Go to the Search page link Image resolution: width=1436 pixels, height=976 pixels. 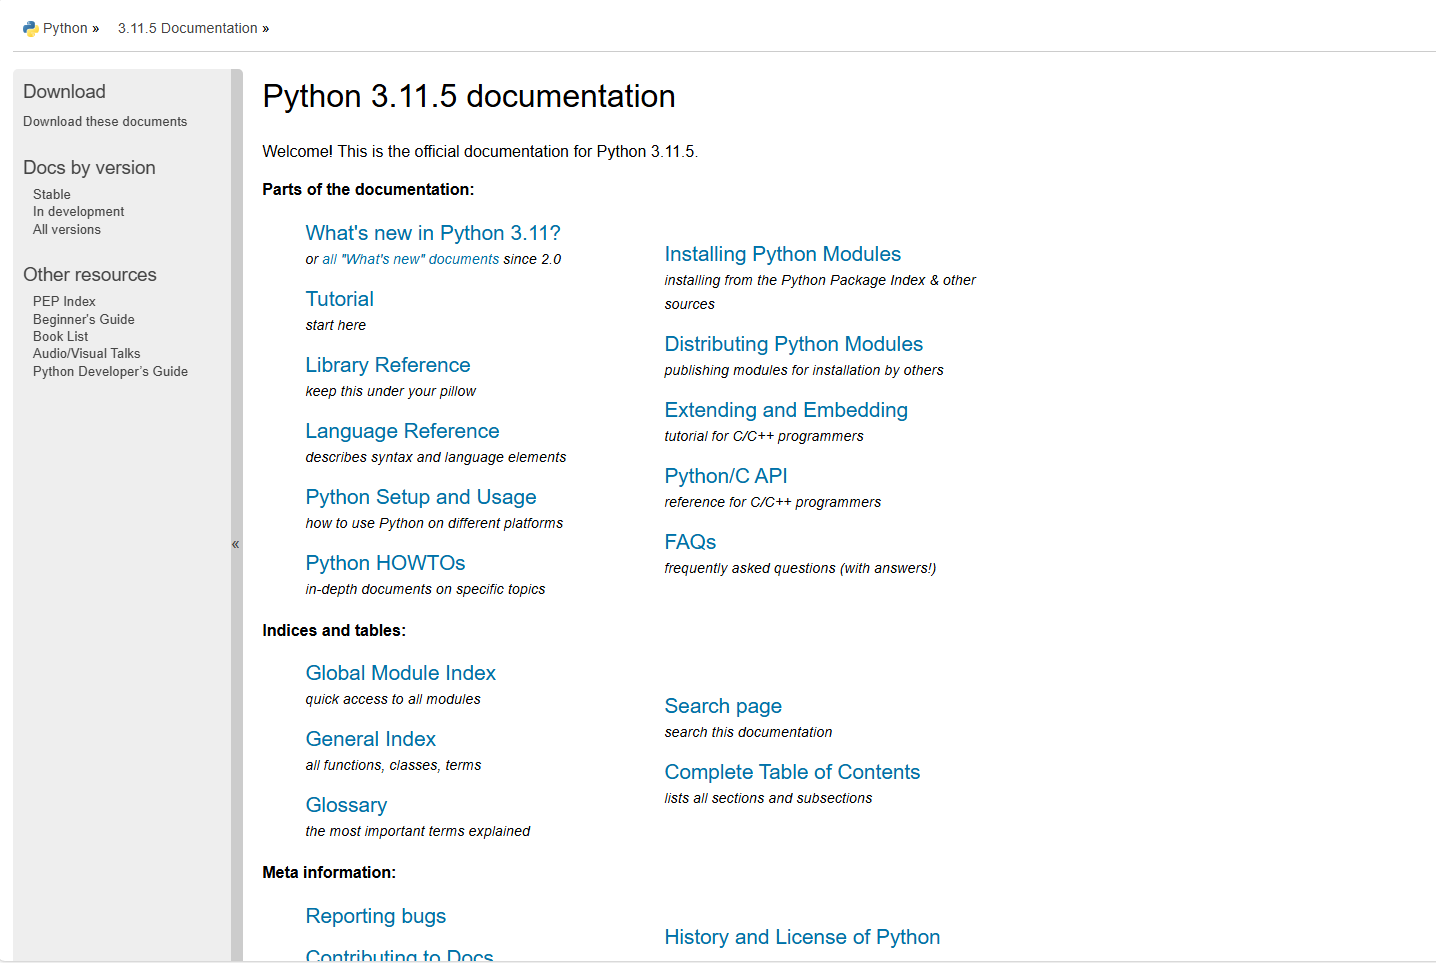(x=722, y=706)
